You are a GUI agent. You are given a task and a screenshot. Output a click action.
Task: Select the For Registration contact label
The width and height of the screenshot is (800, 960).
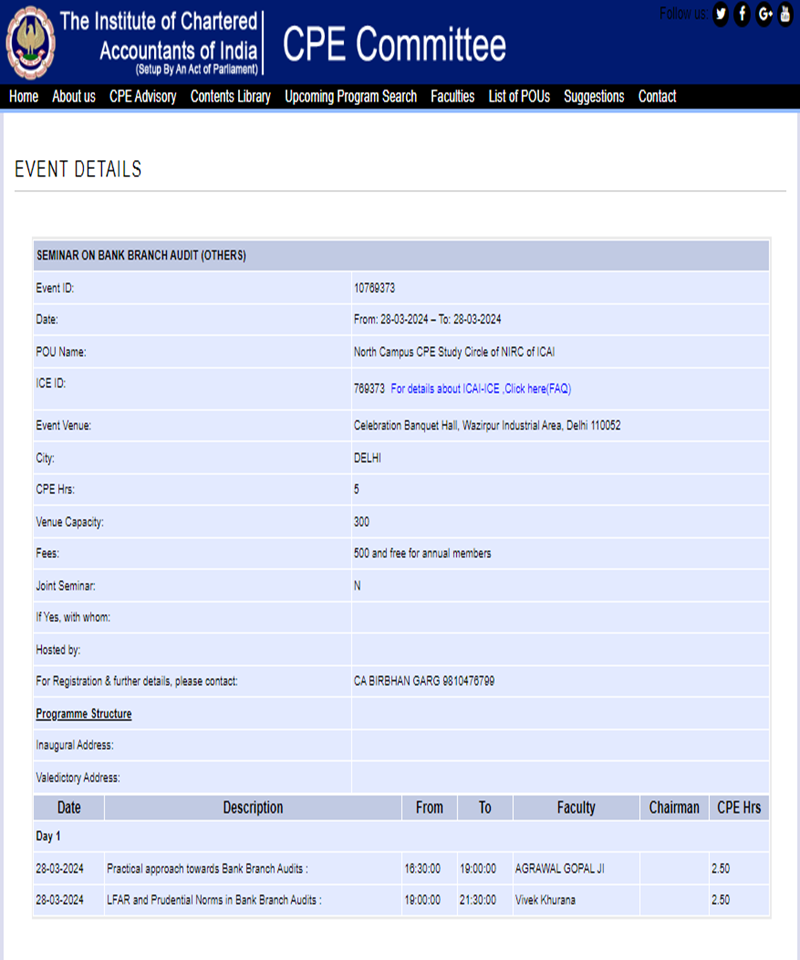tap(136, 681)
